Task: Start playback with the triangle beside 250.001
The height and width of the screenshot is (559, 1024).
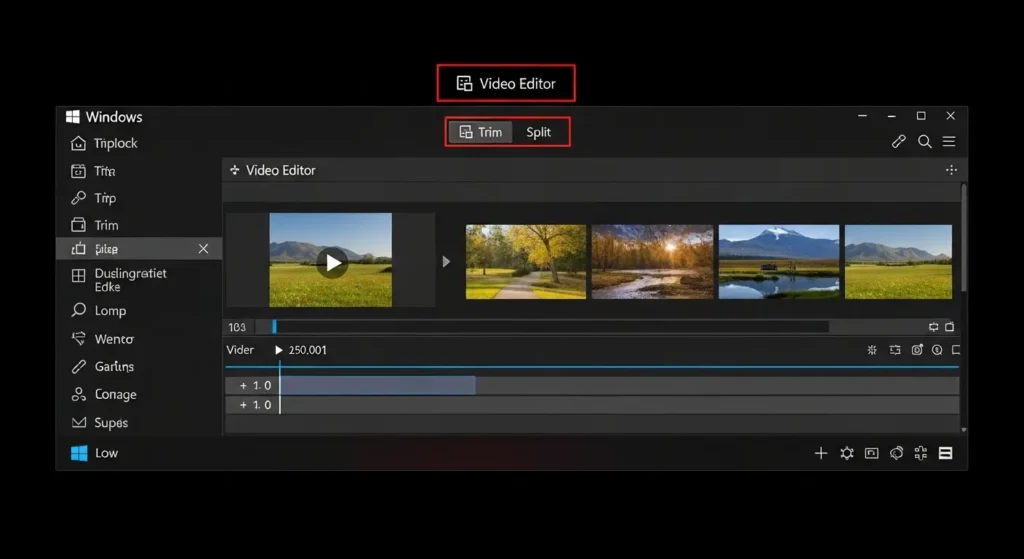Action: [279, 350]
